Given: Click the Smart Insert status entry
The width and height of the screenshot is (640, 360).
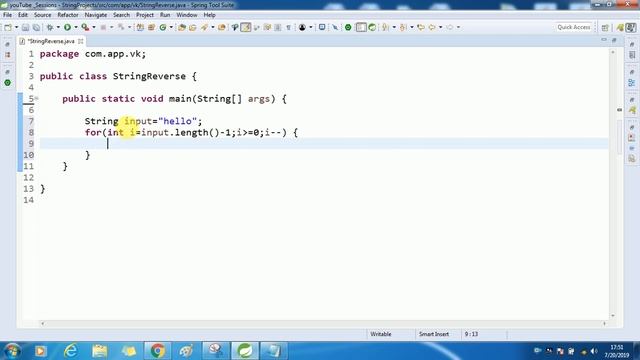Looking at the screenshot, I should point(434,334).
